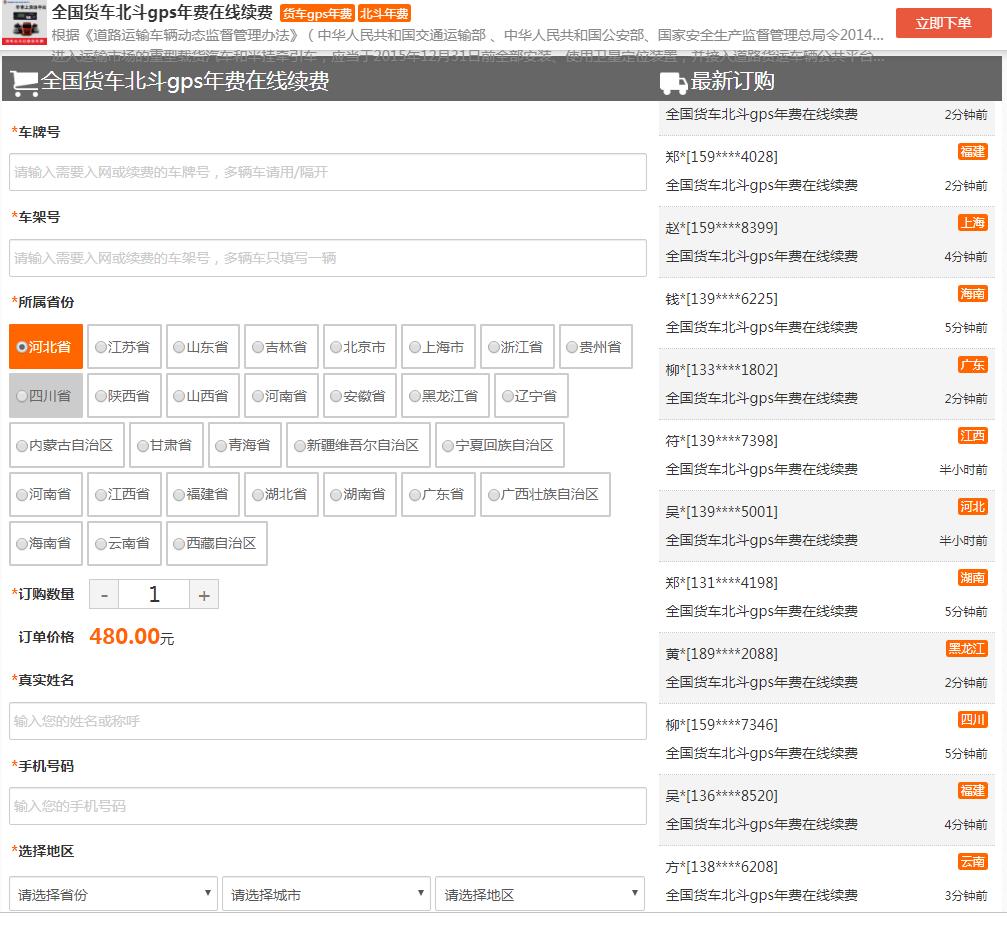Decrease order quantity with minus button
This screenshot has width=1007, height=928.
[x=104, y=595]
